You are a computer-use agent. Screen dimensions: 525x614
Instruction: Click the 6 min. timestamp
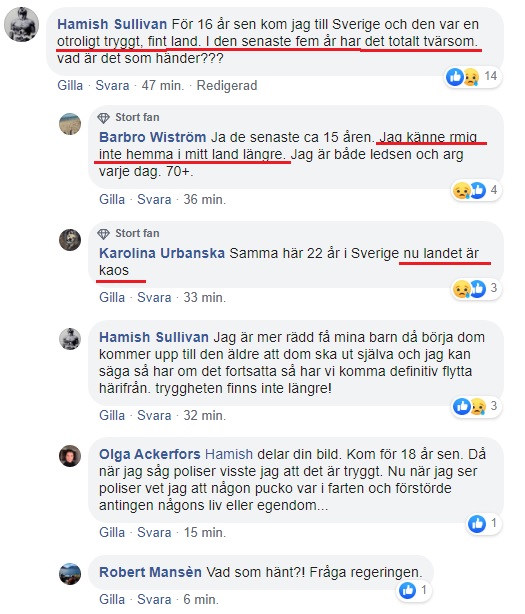coord(201,600)
